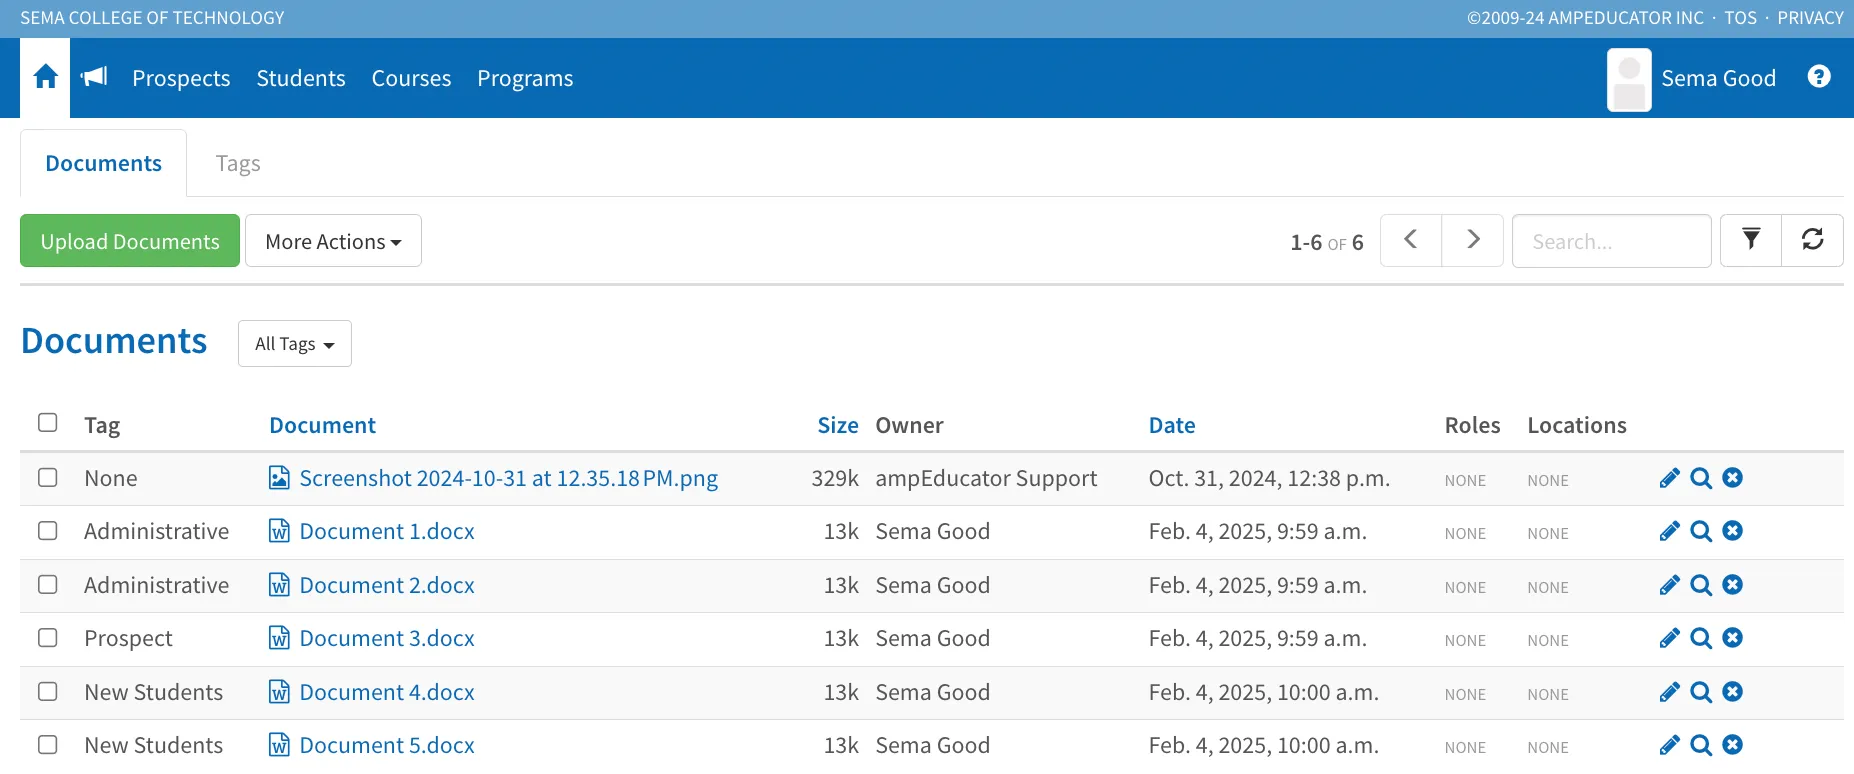
Task: Toggle the select-all checkbox in header
Action: click(x=48, y=422)
